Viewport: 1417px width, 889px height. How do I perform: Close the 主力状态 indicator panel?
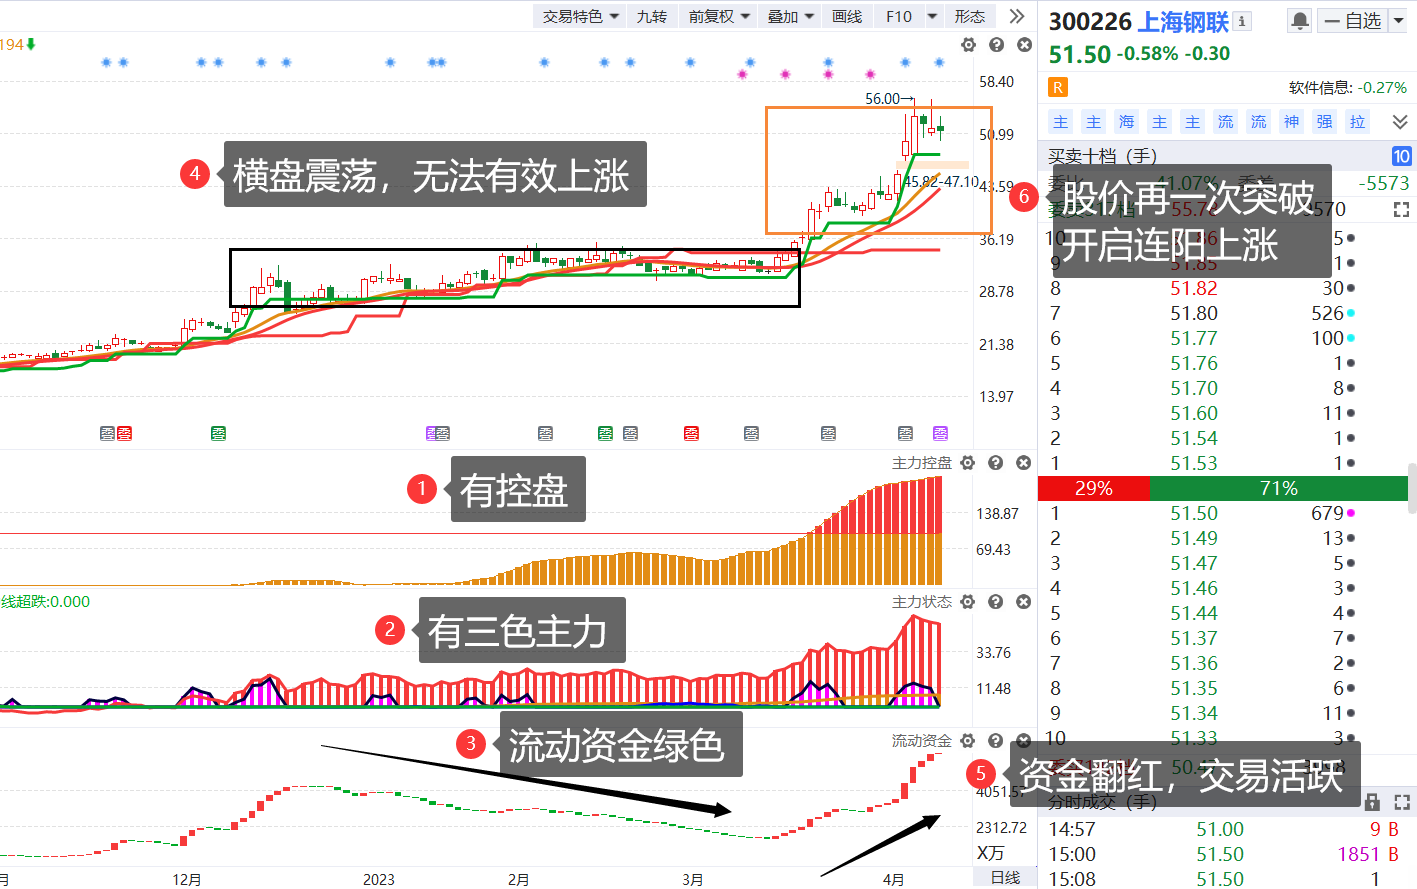[1023, 602]
